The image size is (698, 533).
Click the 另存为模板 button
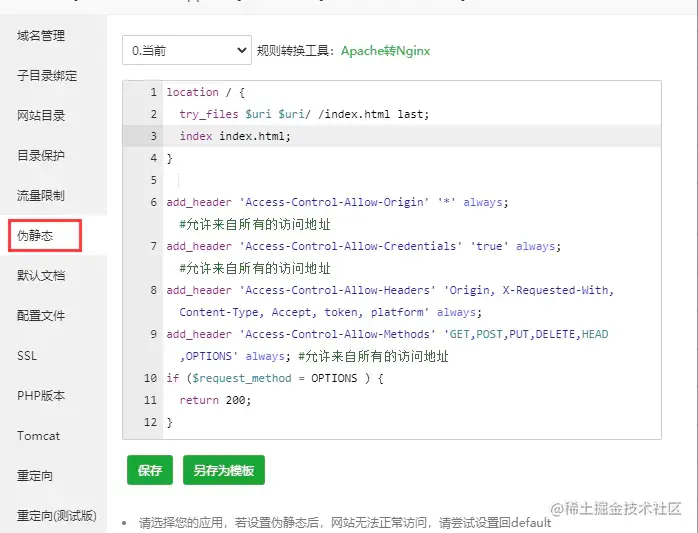point(224,470)
